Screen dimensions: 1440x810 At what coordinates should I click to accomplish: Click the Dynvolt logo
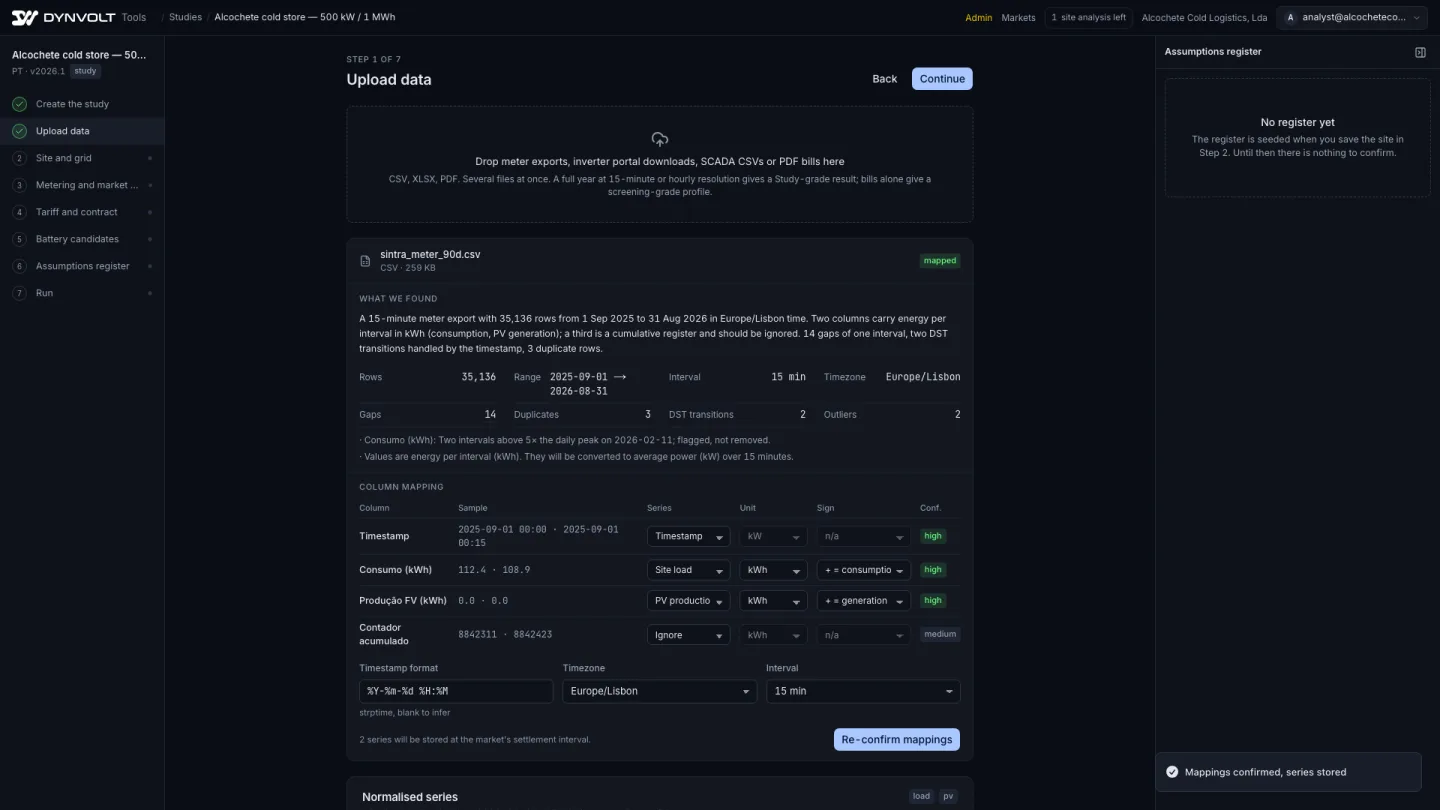pyautogui.click(x=63, y=17)
